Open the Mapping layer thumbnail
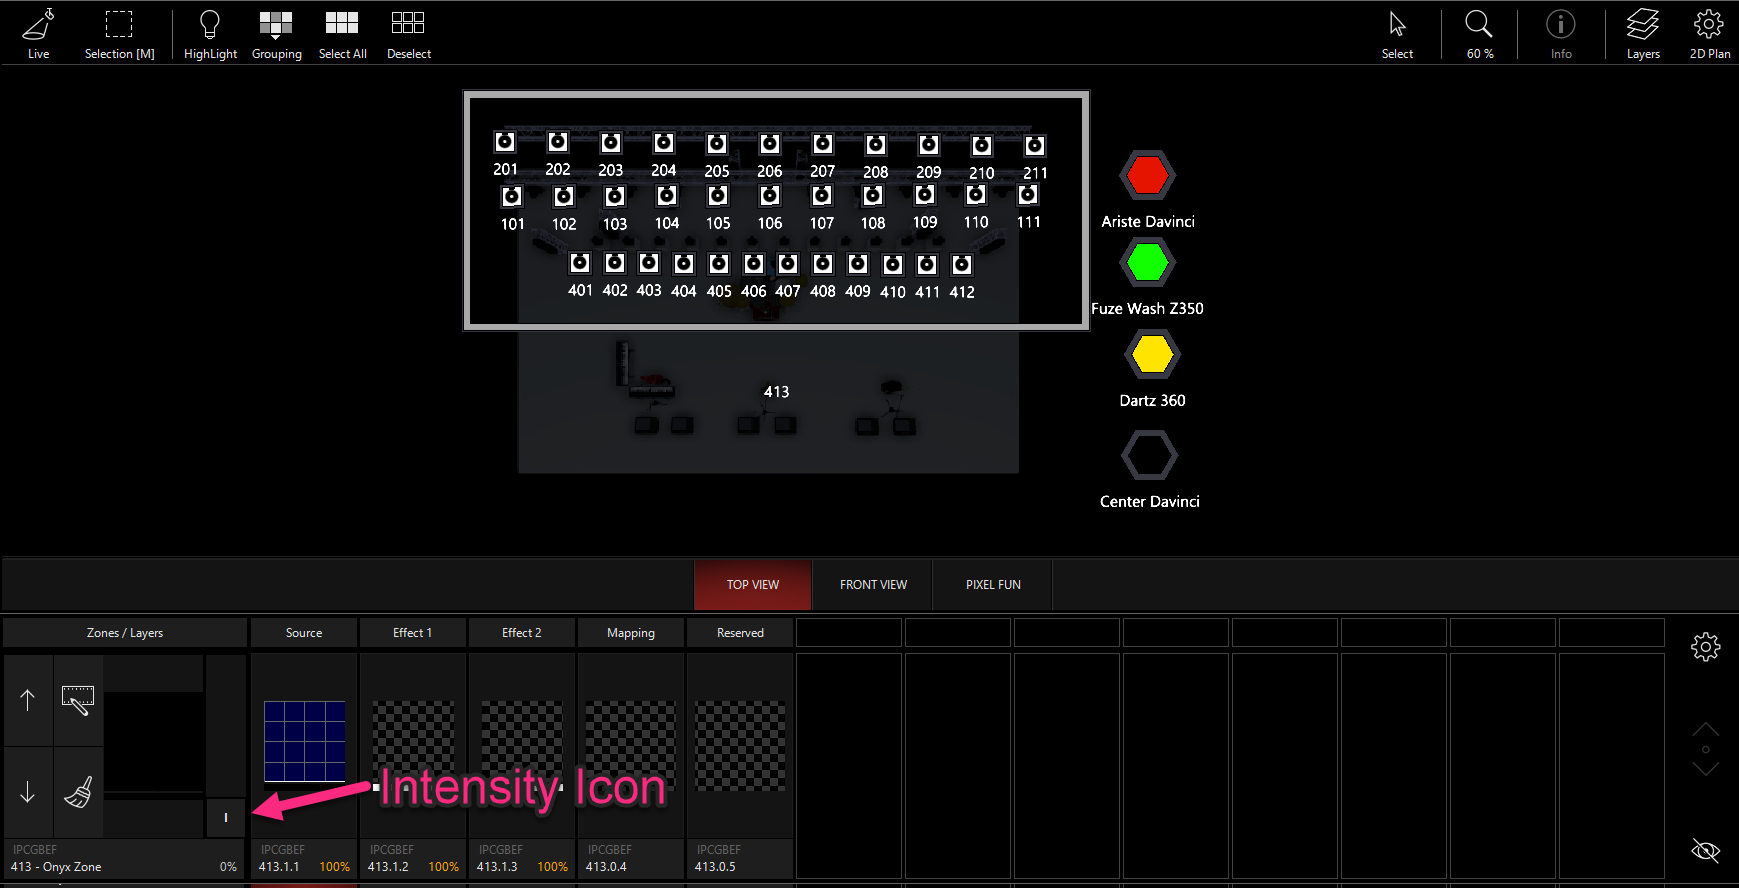The width and height of the screenshot is (1739, 888). point(631,745)
